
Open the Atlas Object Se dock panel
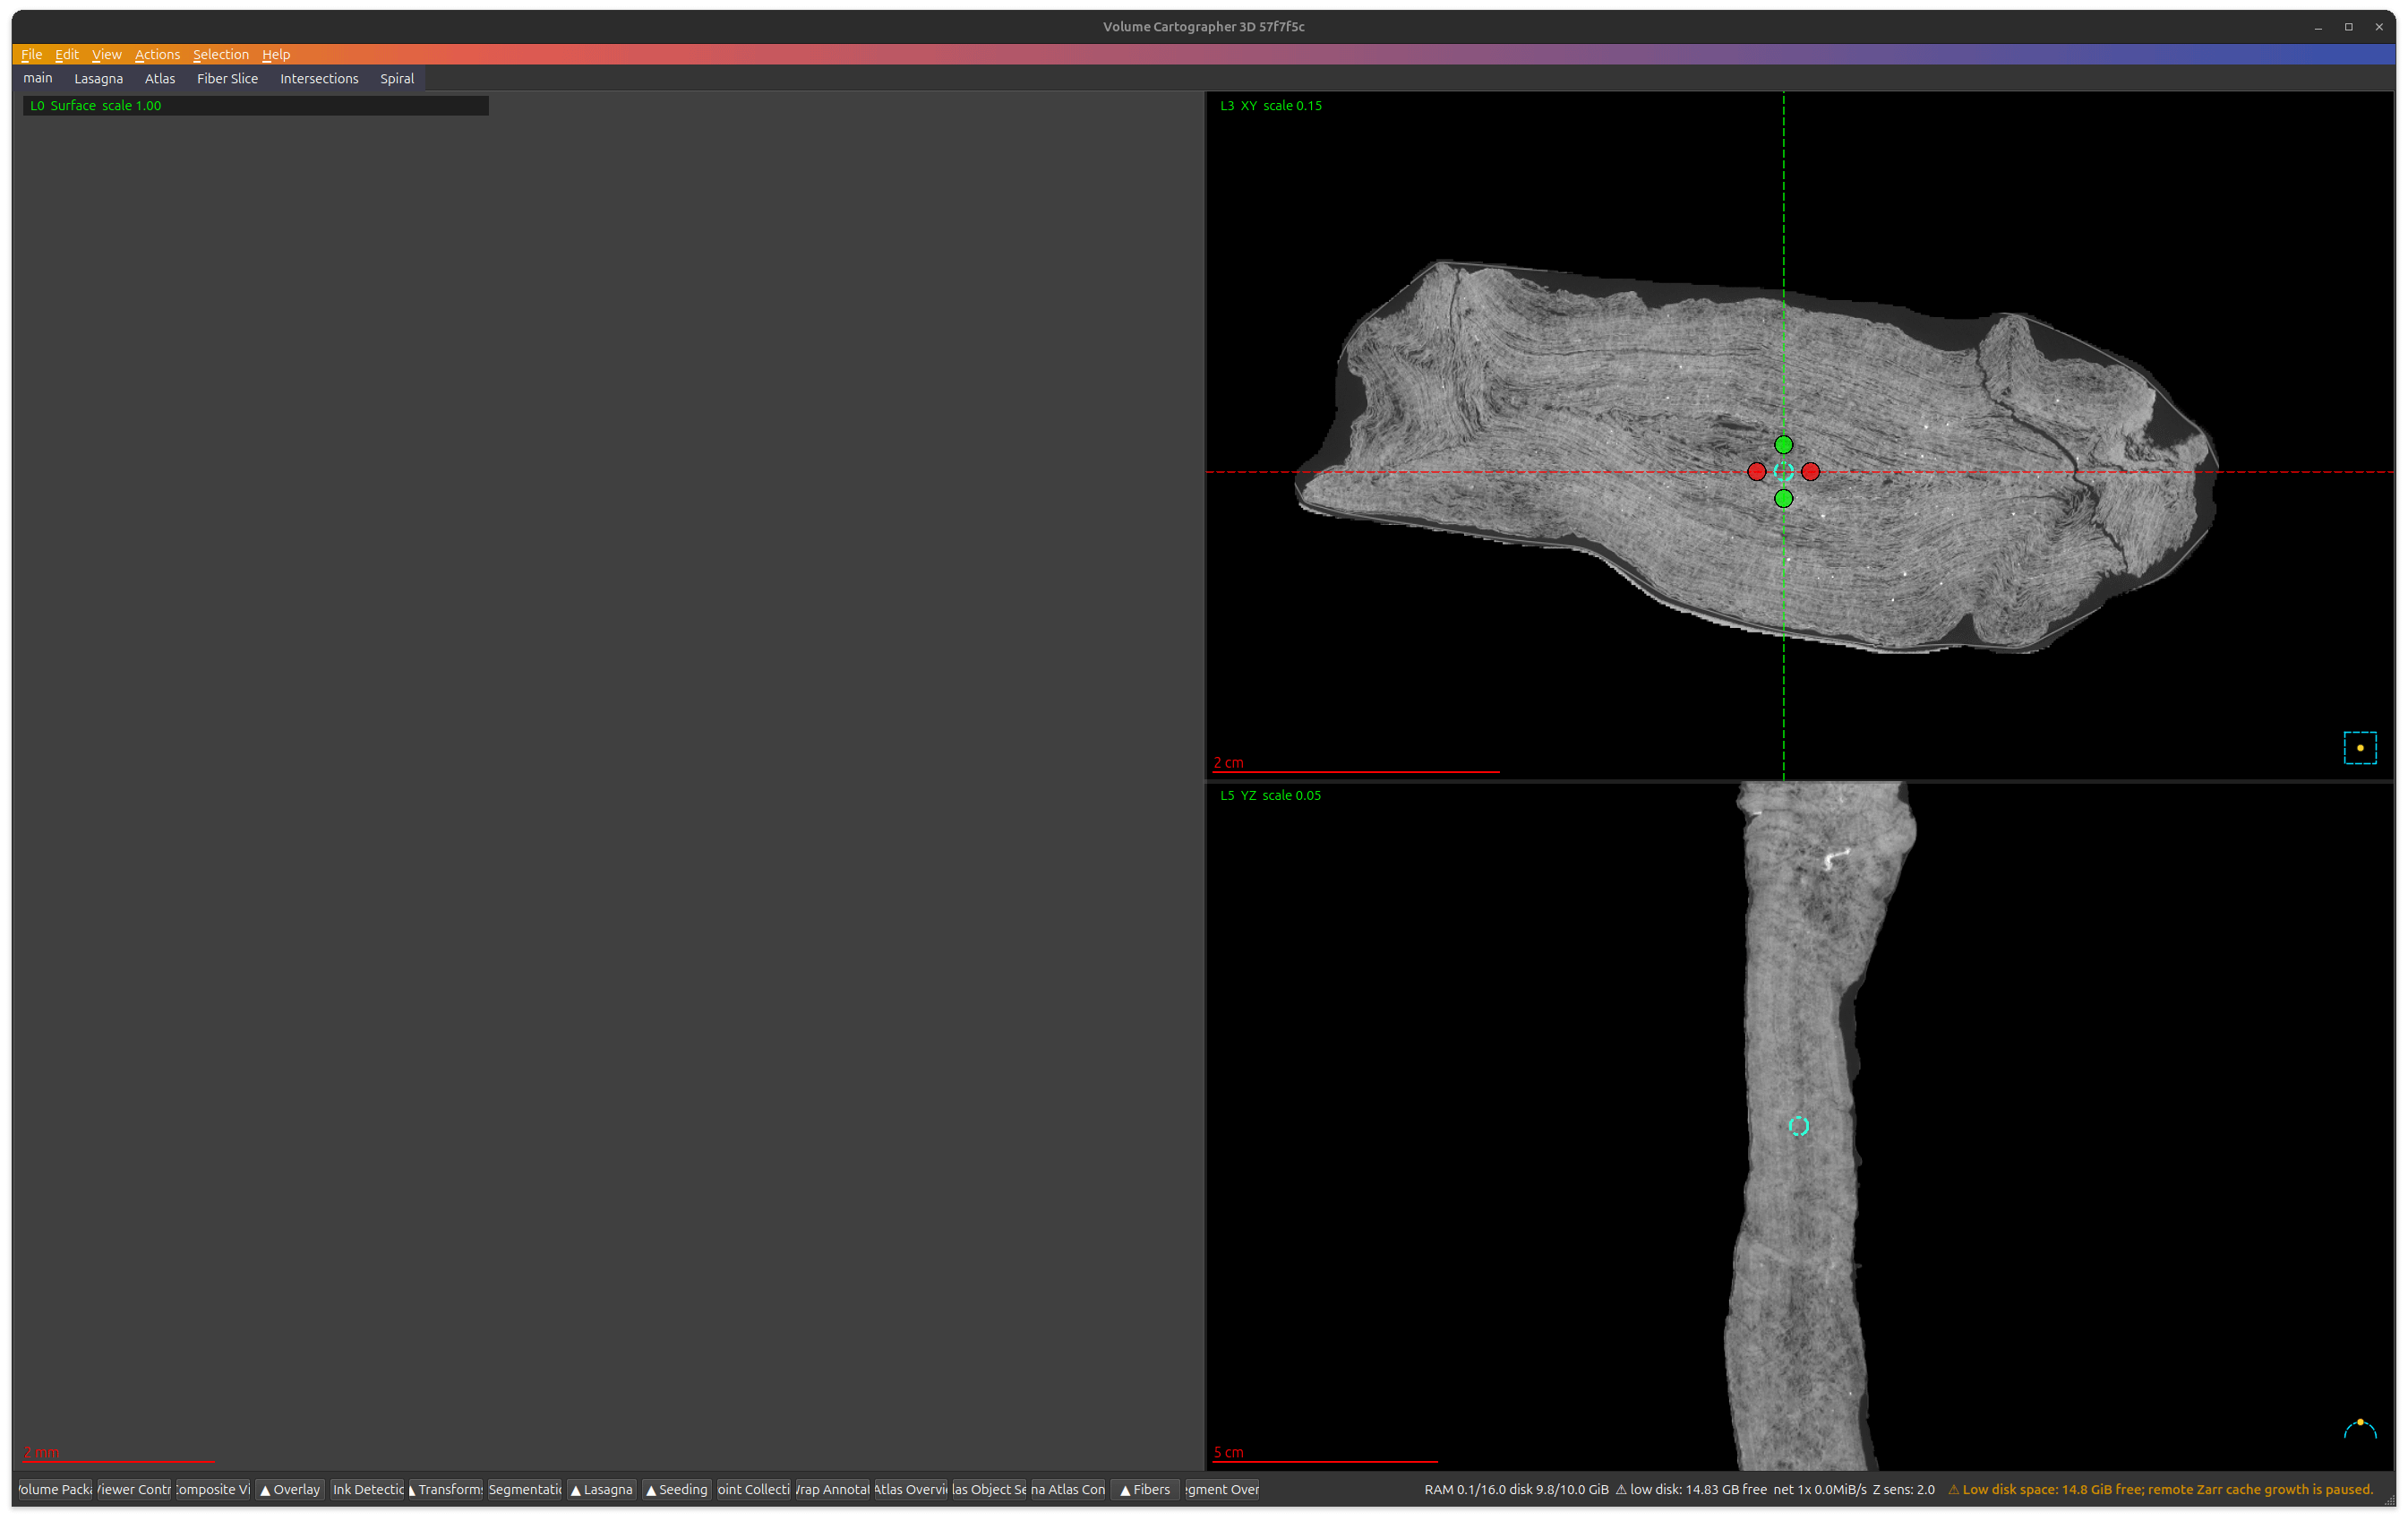pos(989,1489)
